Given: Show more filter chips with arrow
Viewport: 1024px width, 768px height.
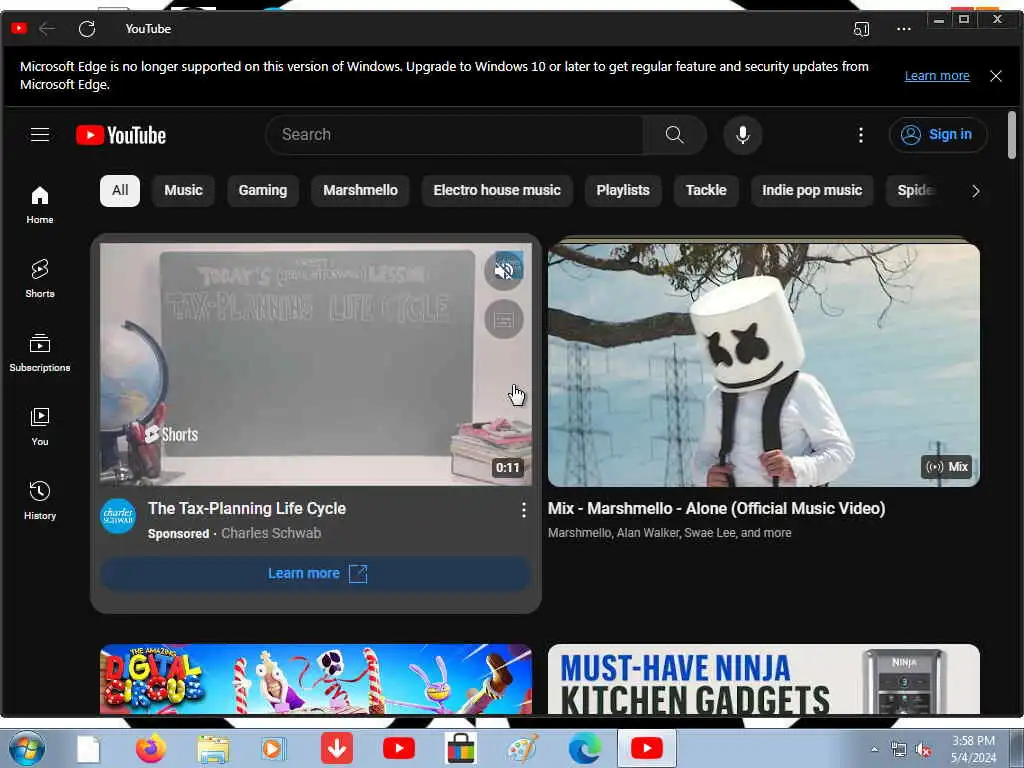Looking at the screenshot, I should tap(975, 191).
